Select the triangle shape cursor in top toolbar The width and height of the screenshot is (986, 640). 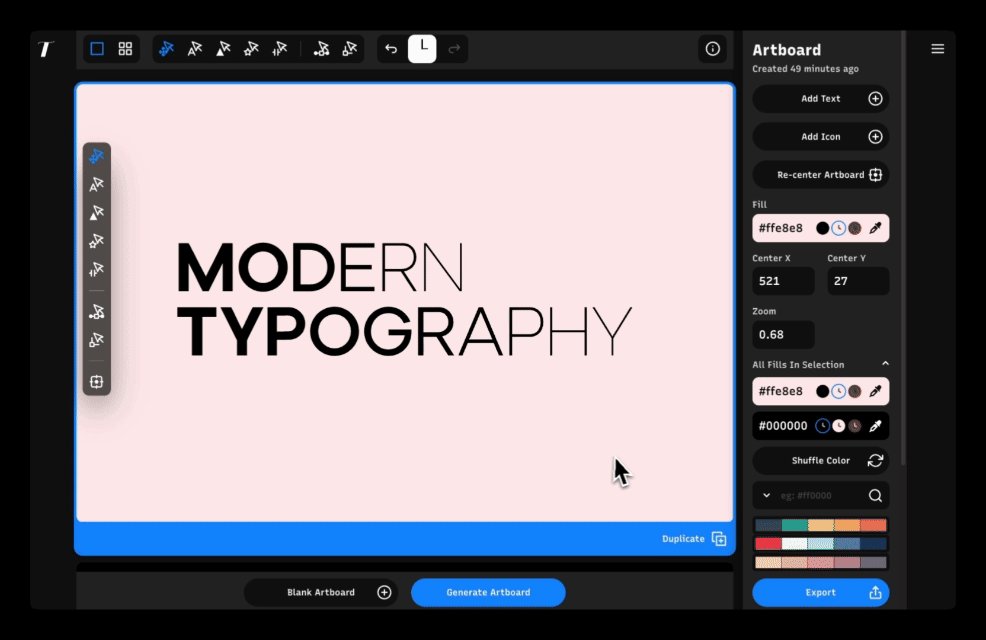(x=223, y=48)
